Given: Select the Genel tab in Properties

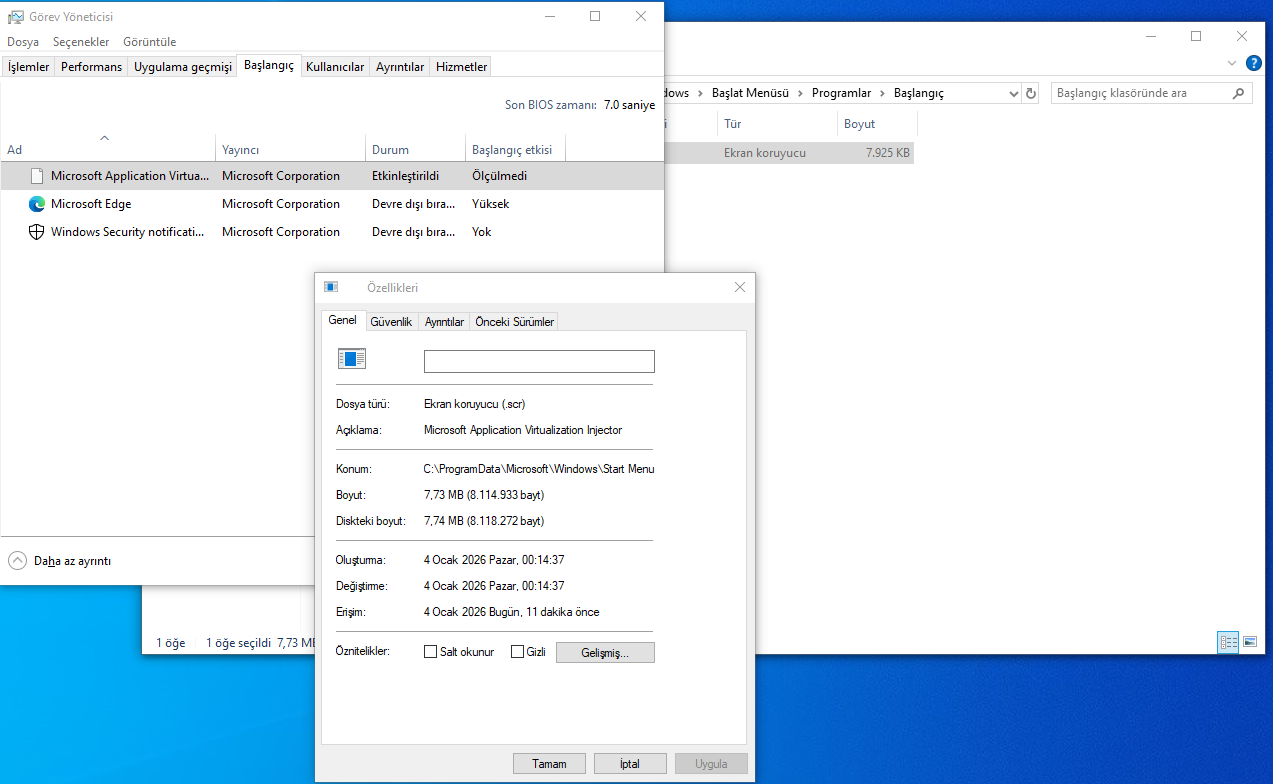Looking at the screenshot, I should pos(343,320).
